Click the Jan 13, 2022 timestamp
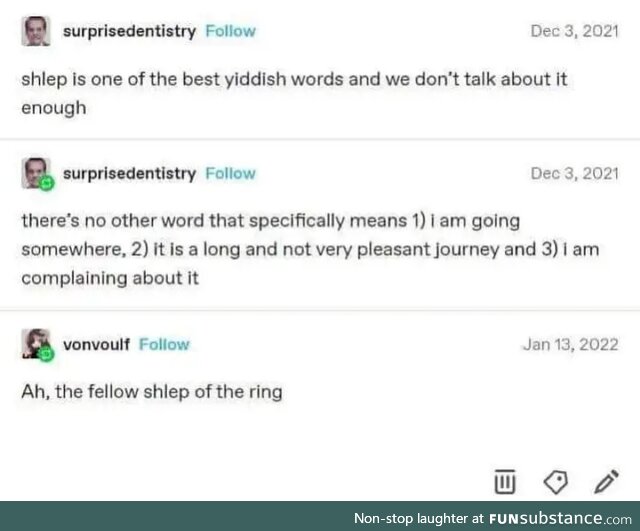 [571, 344]
